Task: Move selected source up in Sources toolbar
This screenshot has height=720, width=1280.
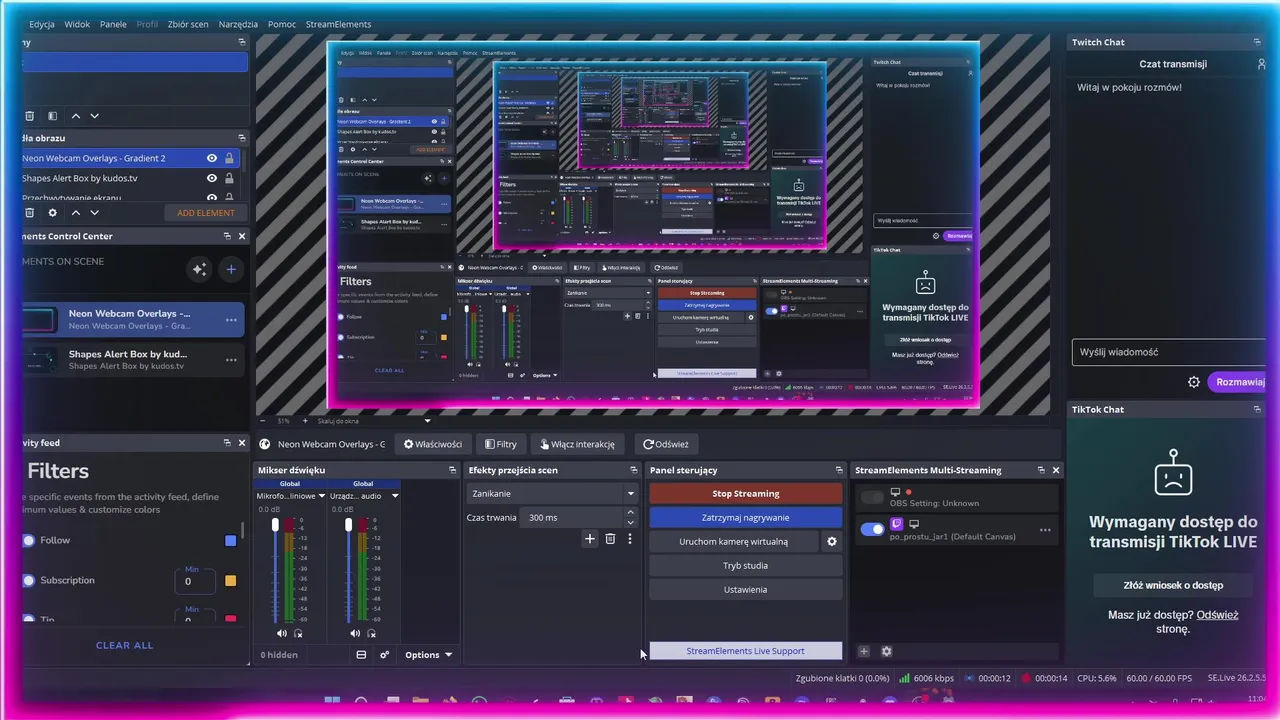Action: 75,212
